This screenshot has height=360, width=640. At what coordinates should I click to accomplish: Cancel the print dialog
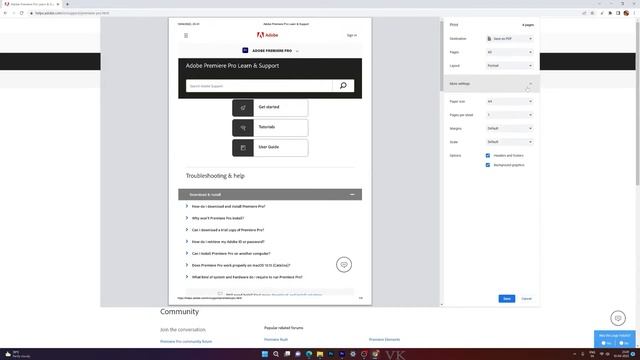[527, 299]
